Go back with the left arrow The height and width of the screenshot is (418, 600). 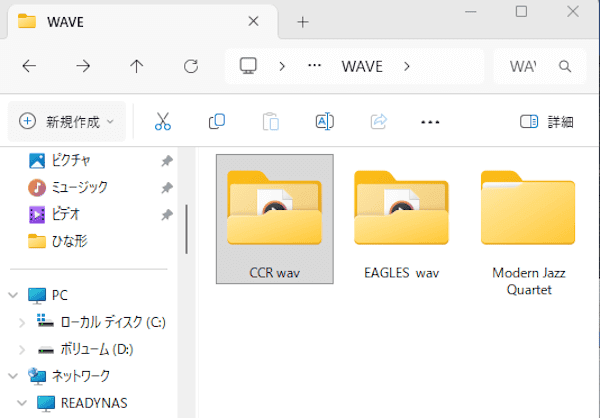[x=29, y=67]
